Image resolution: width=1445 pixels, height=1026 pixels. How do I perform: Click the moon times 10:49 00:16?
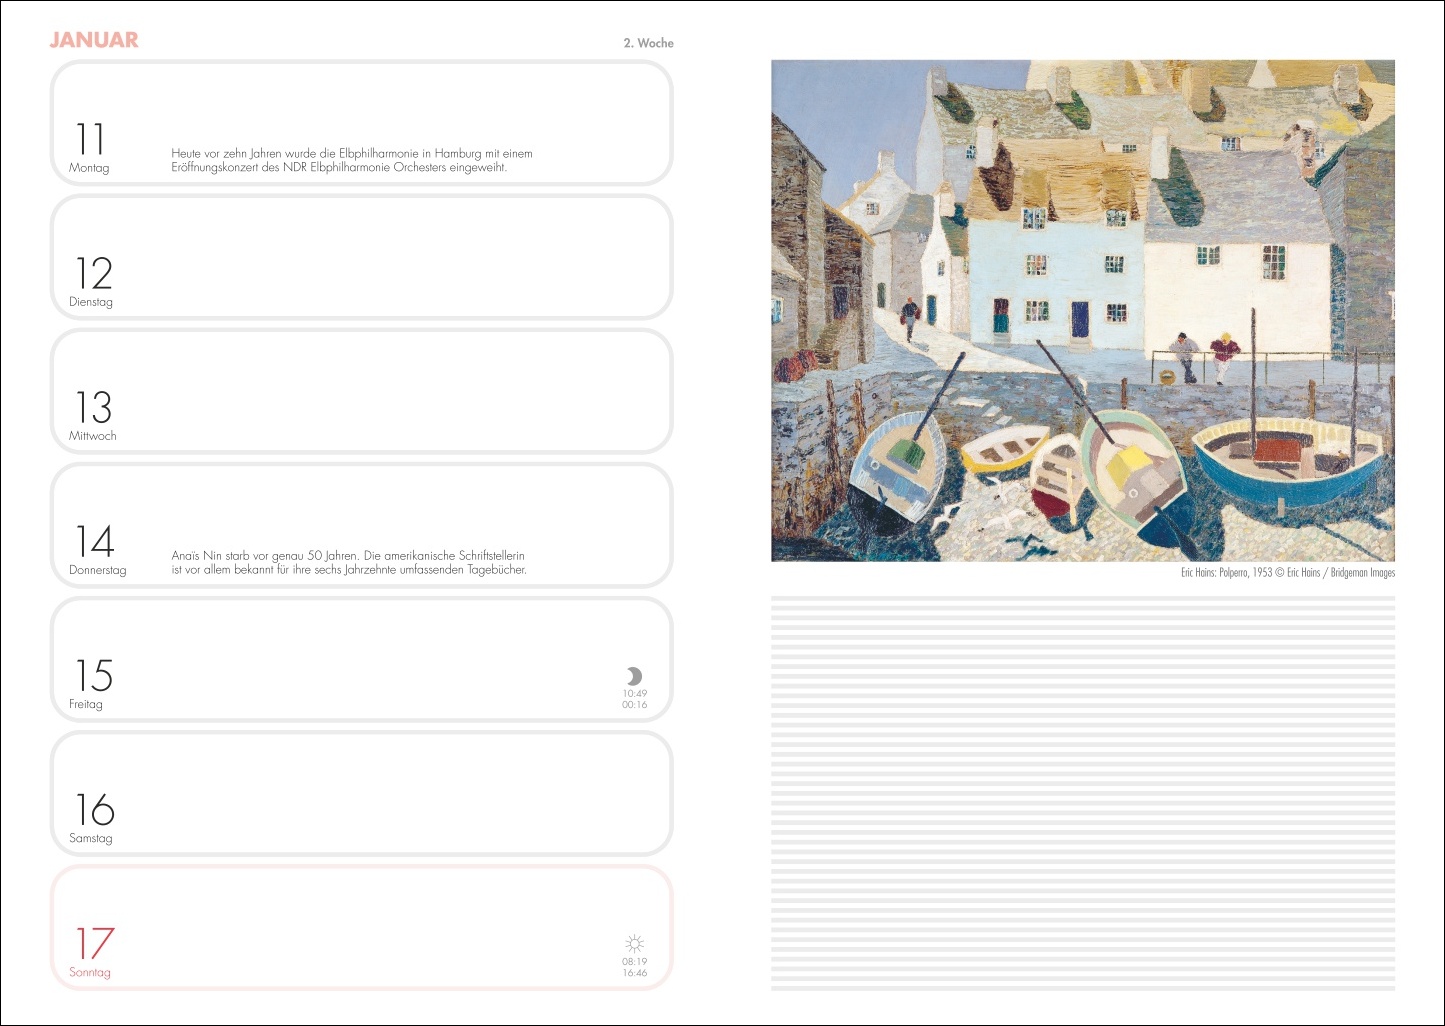634,699
